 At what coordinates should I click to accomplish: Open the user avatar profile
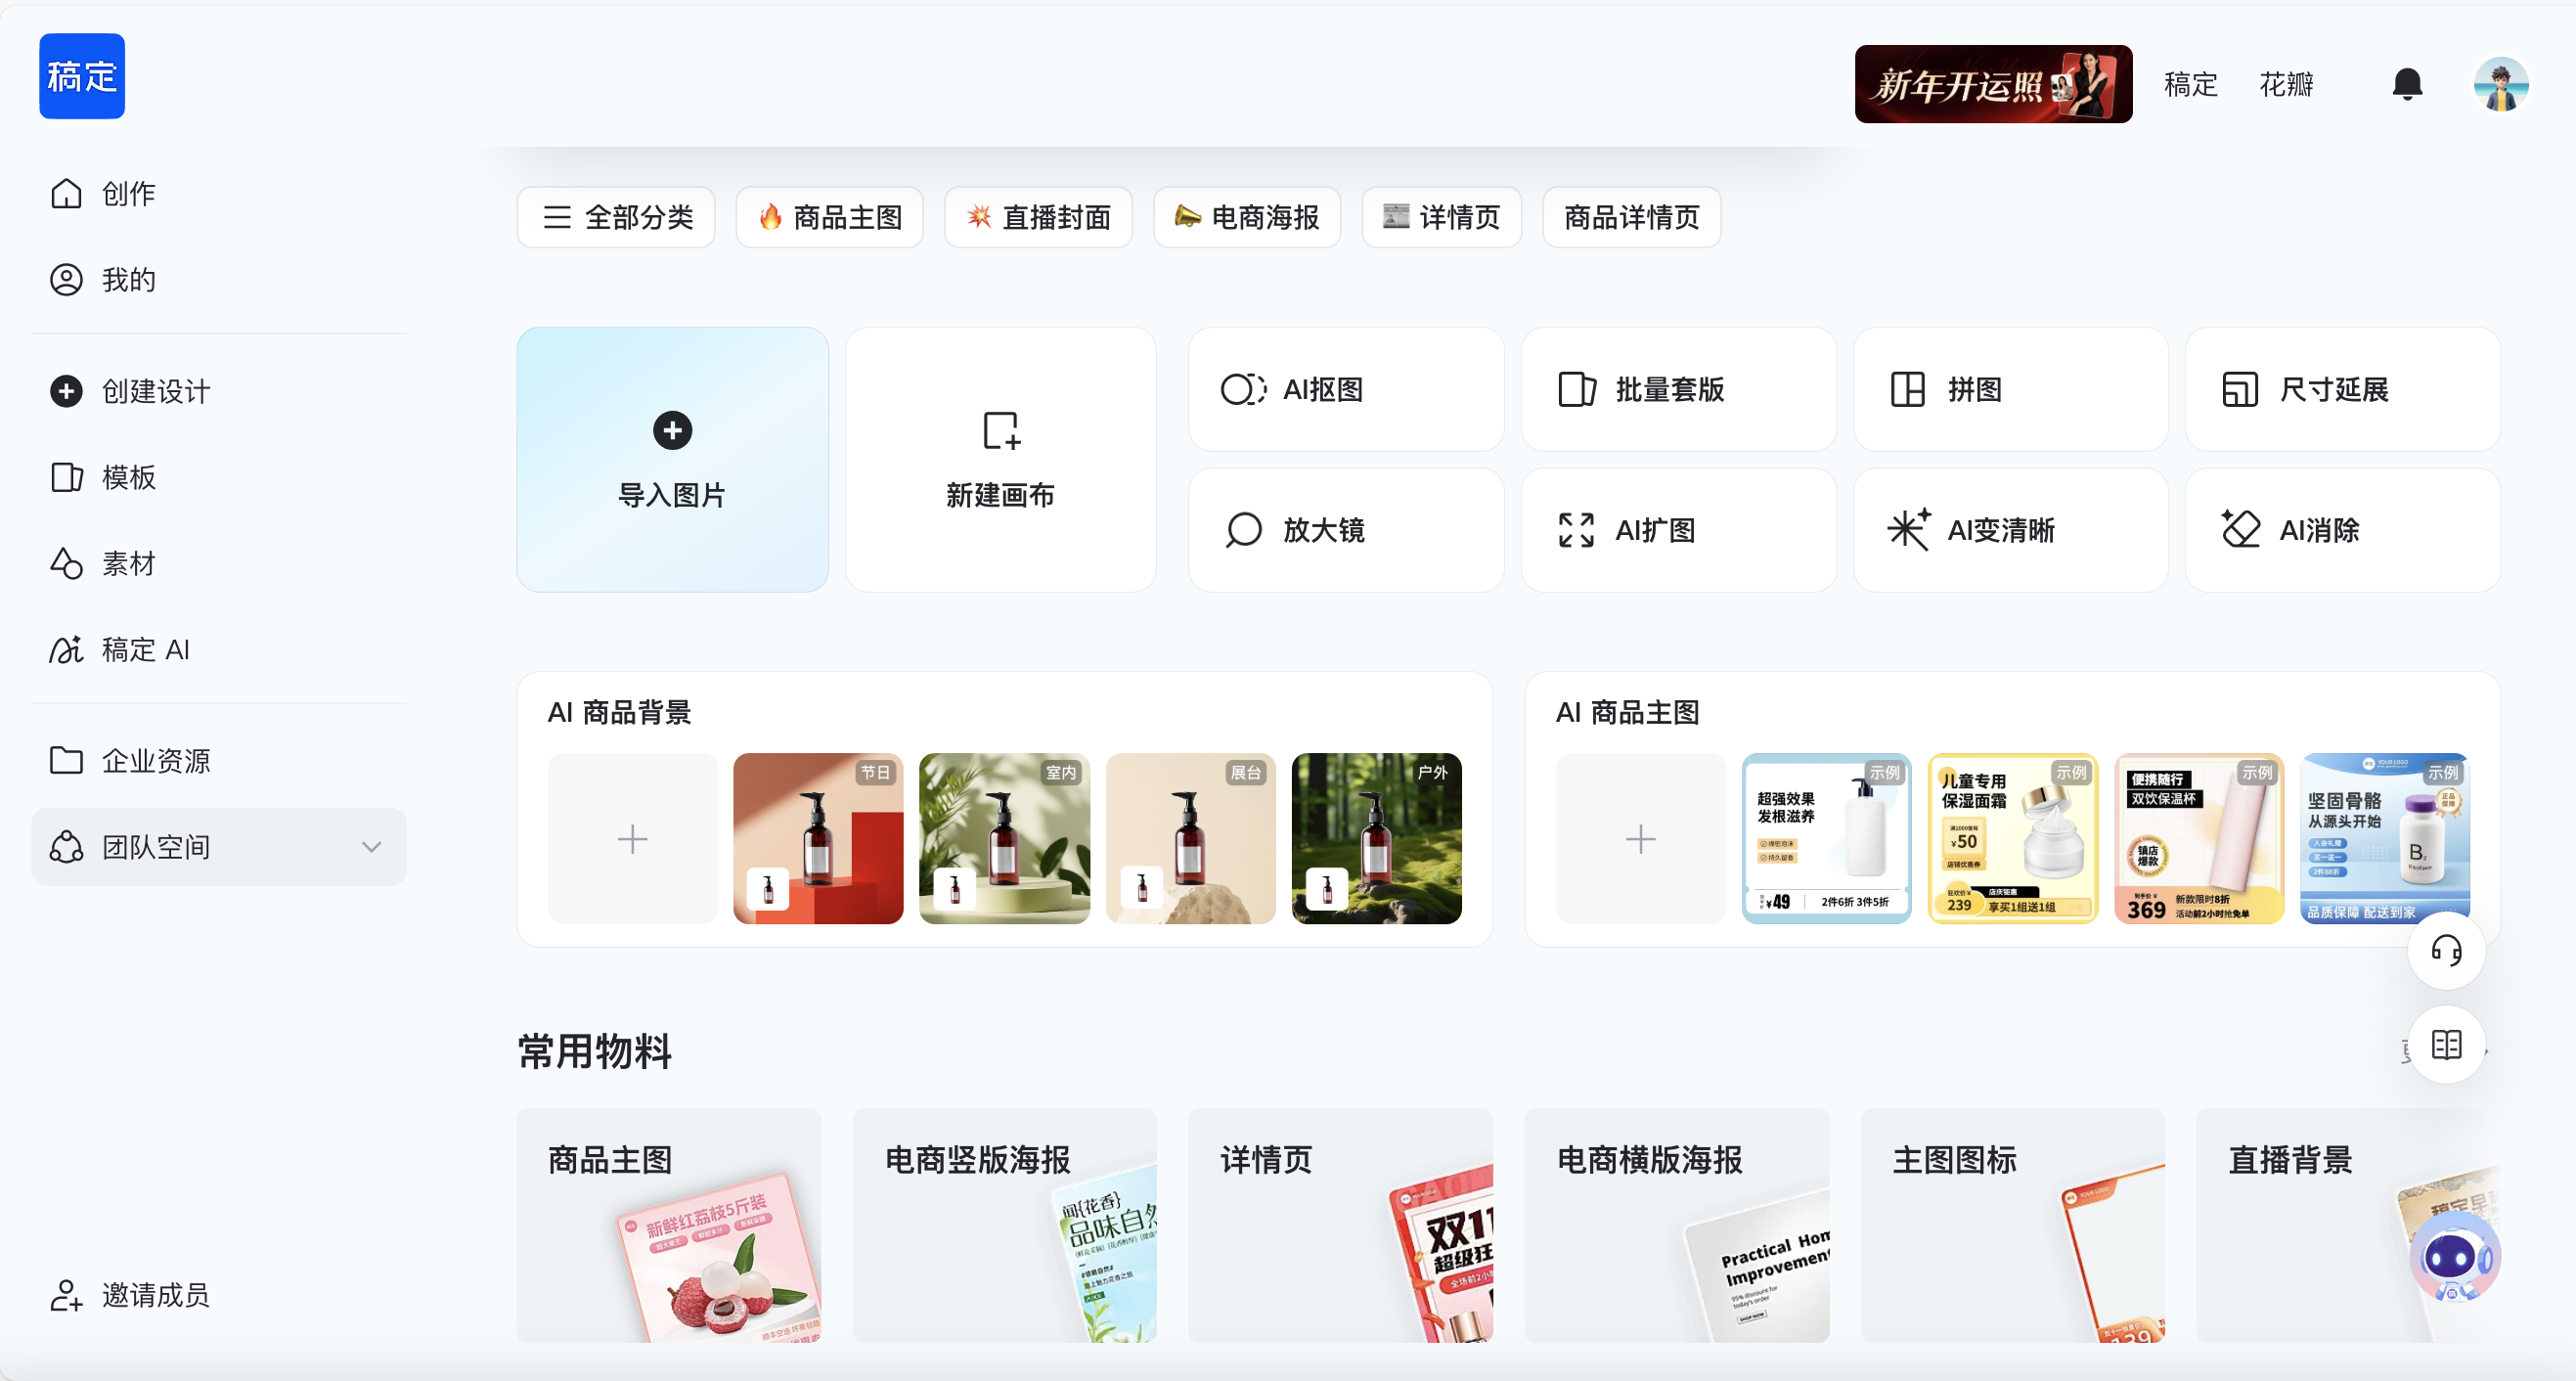tap(2501, 85)
